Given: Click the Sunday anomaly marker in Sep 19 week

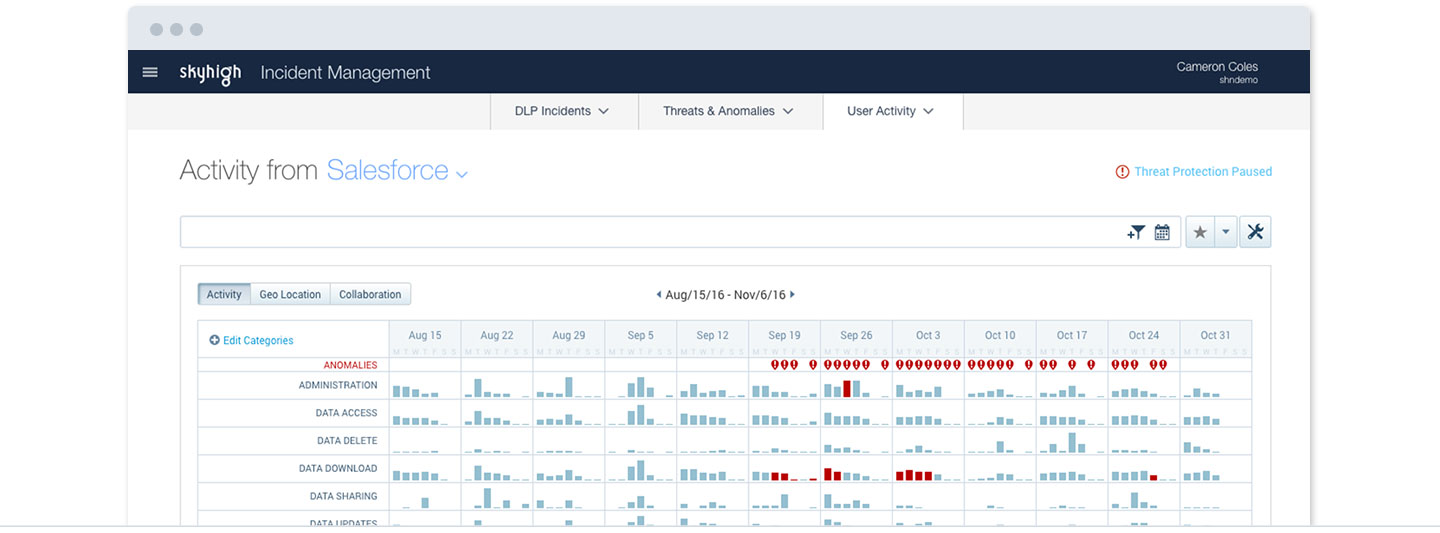Looking at the screenshot, I should tap(813, 365).
